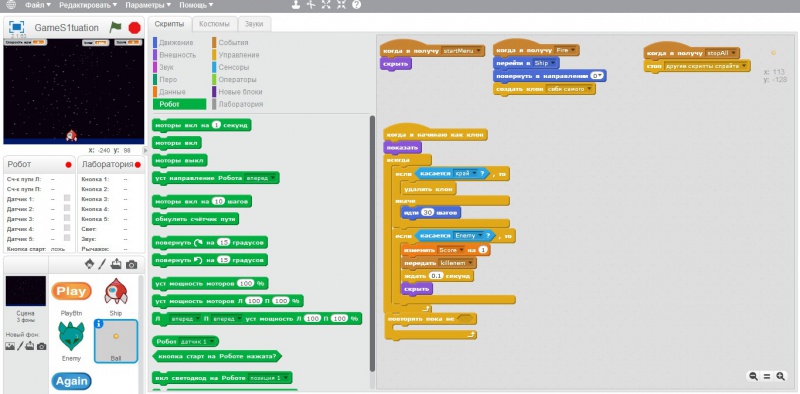Upload sprite from file

click(116, 264)
